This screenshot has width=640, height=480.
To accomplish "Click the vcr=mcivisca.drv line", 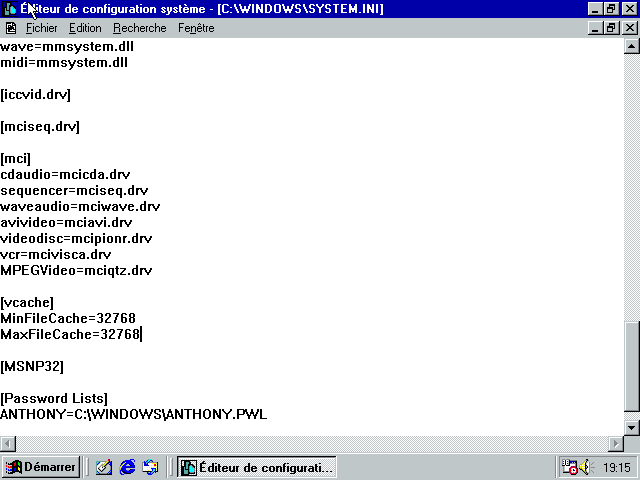I will 56,255.
